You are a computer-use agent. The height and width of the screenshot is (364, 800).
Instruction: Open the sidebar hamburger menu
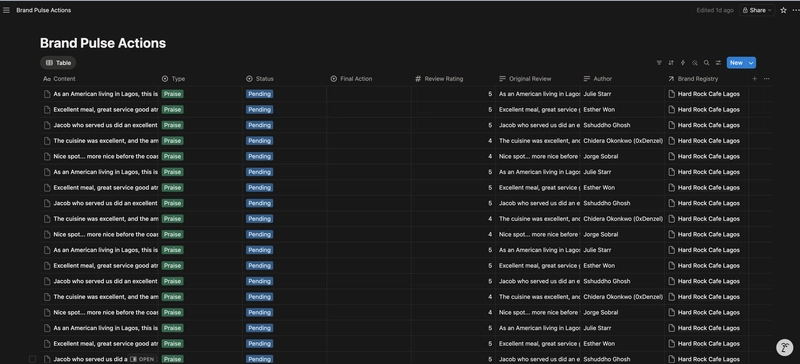tap(6, 10)
